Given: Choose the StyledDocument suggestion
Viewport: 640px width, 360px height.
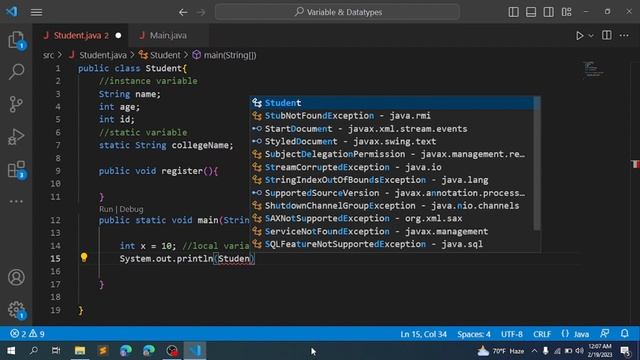Looking at the screenshot, I should coord(392,142).
